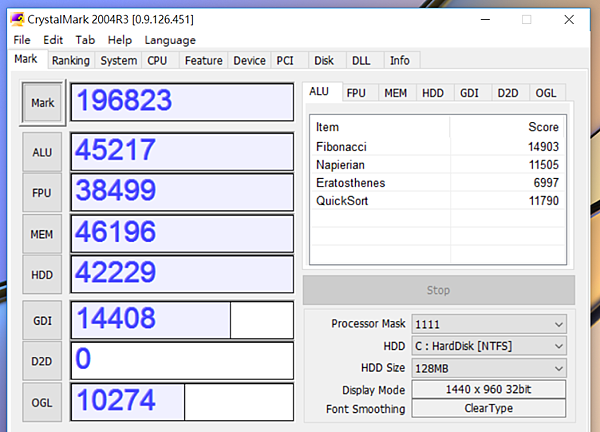The height and width of the screenshot is (432, 600).
Task: Click the MEM score 46196
Action: click(x=182, y=233)
